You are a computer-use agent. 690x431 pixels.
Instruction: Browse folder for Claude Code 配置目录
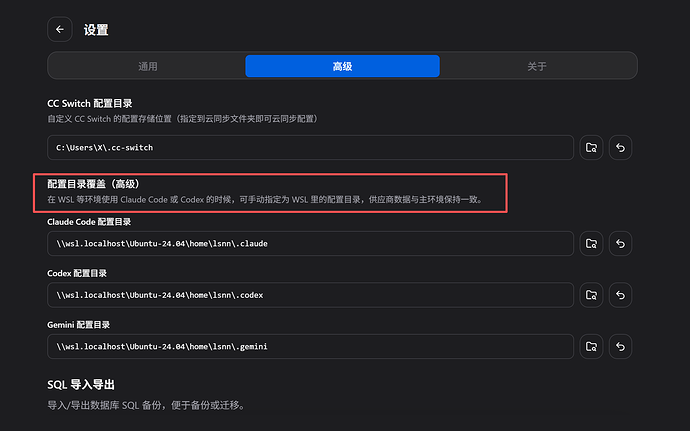click(x=591, y=243)
